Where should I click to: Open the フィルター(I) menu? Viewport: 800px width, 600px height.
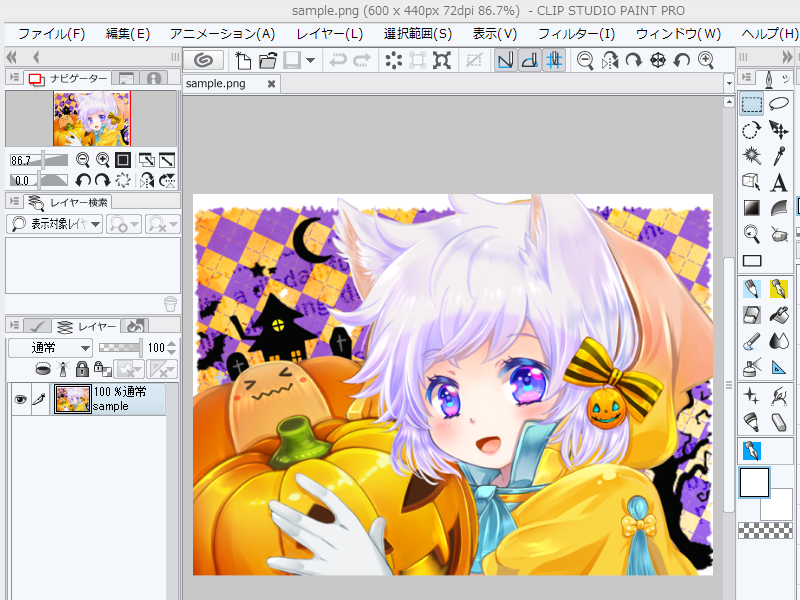(577, 34)
